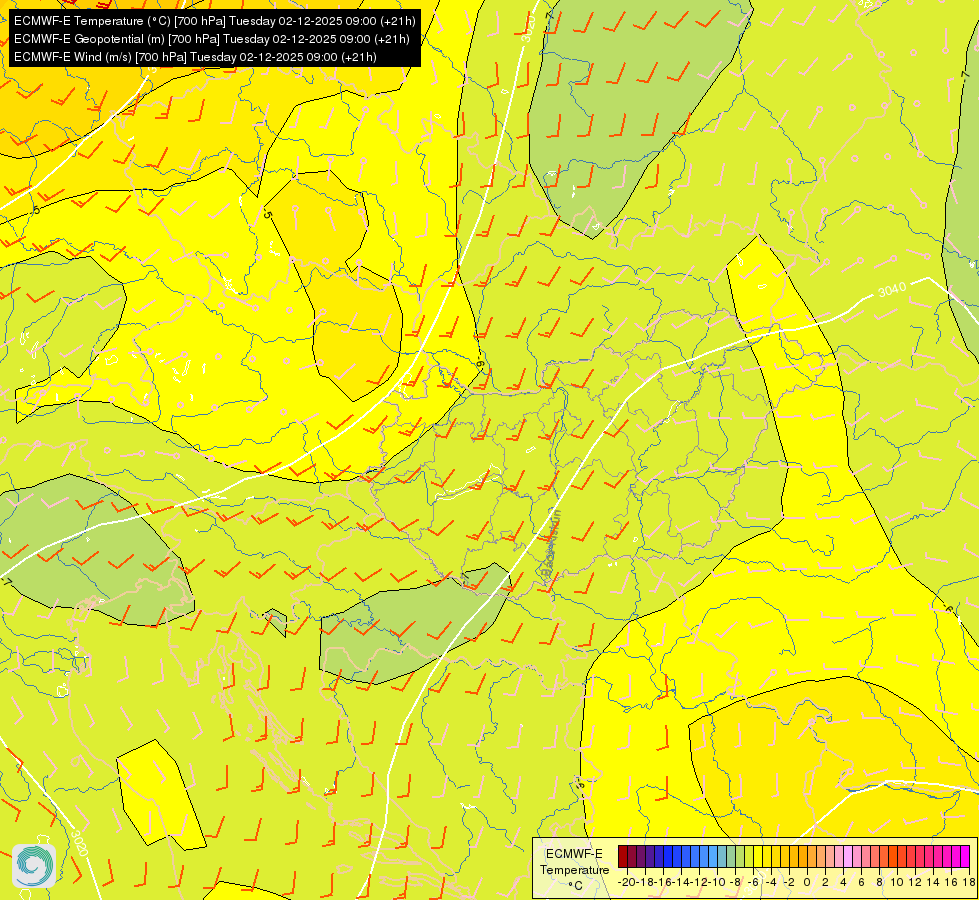Select the dark red -20 legend swatch
979x900 pixels.
point(622,856)
